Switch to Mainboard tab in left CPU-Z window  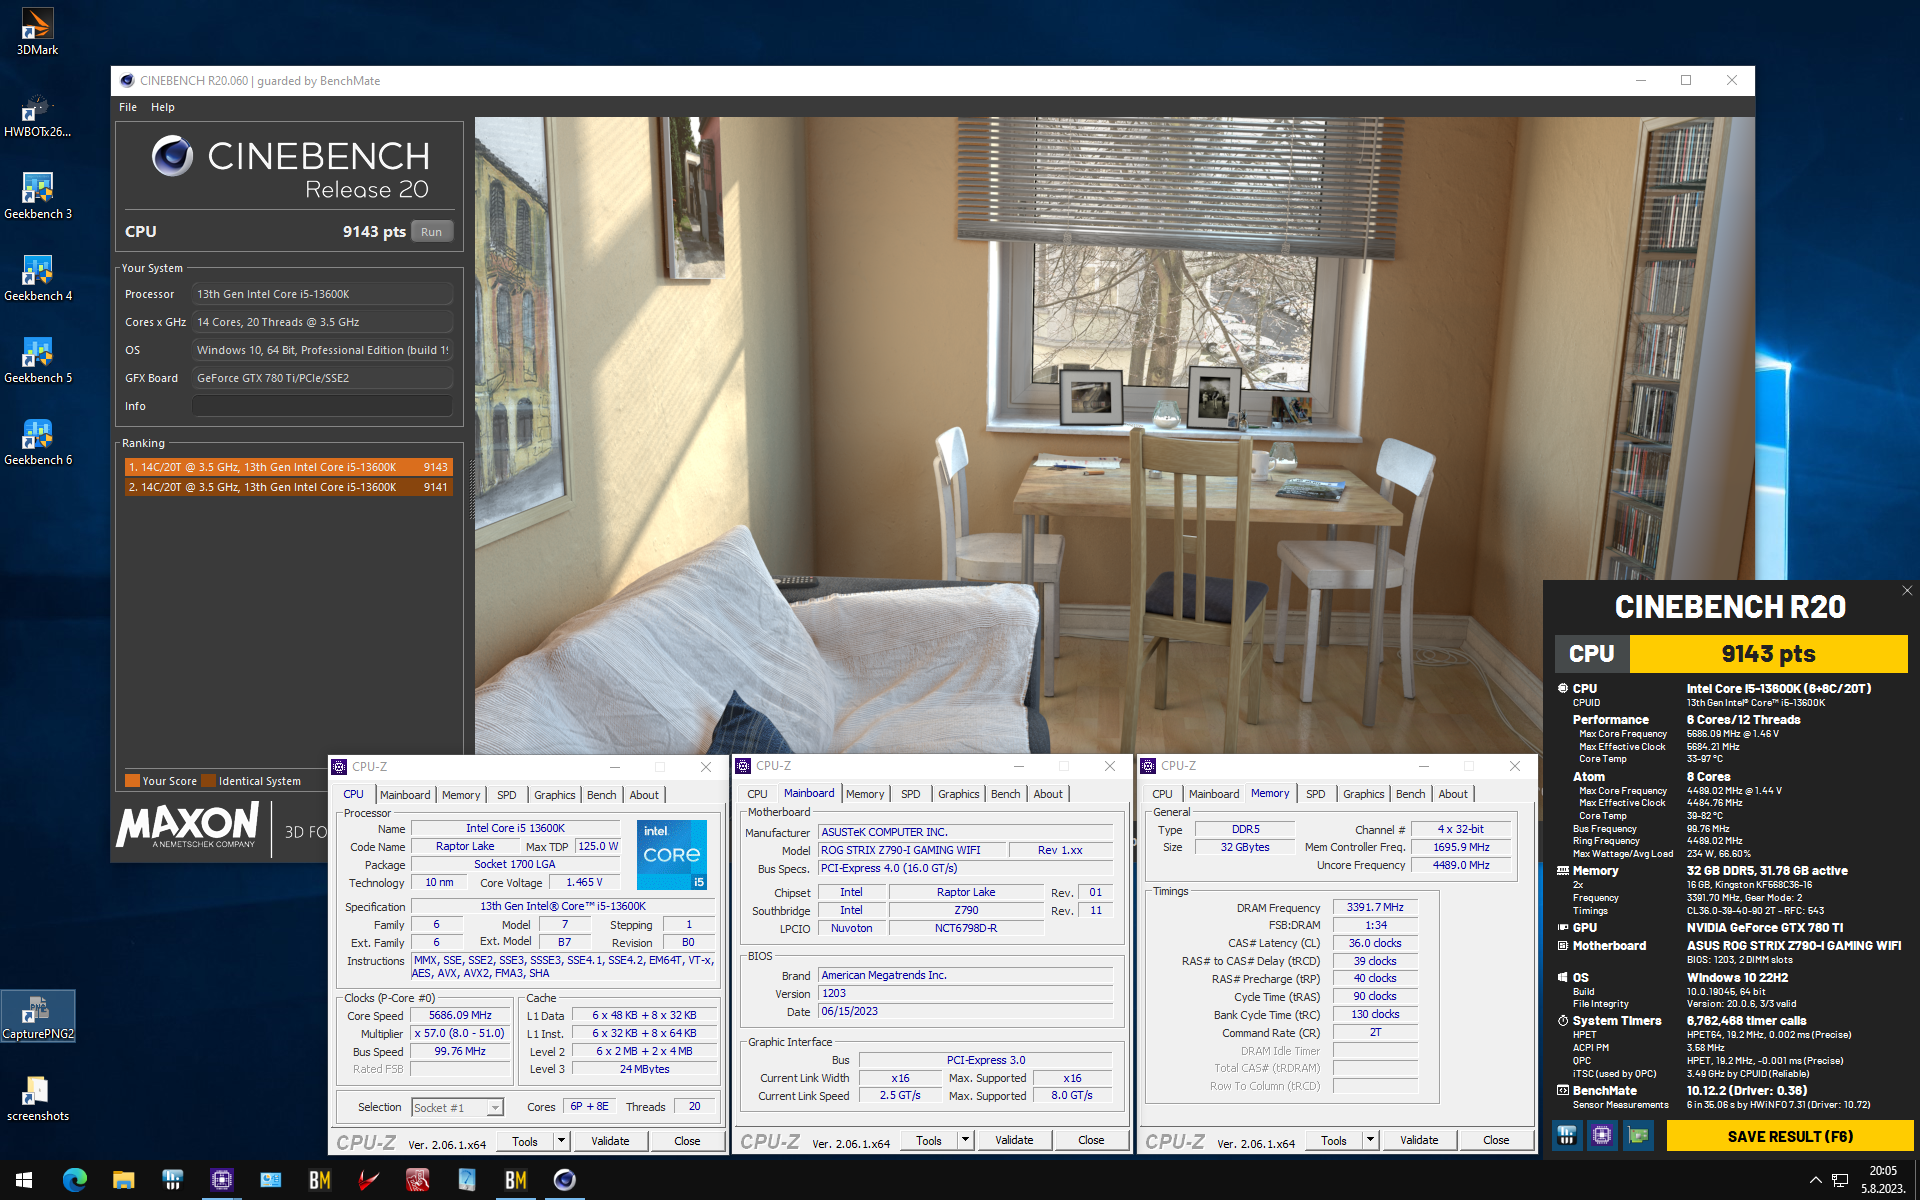click(x=405, y=795)
